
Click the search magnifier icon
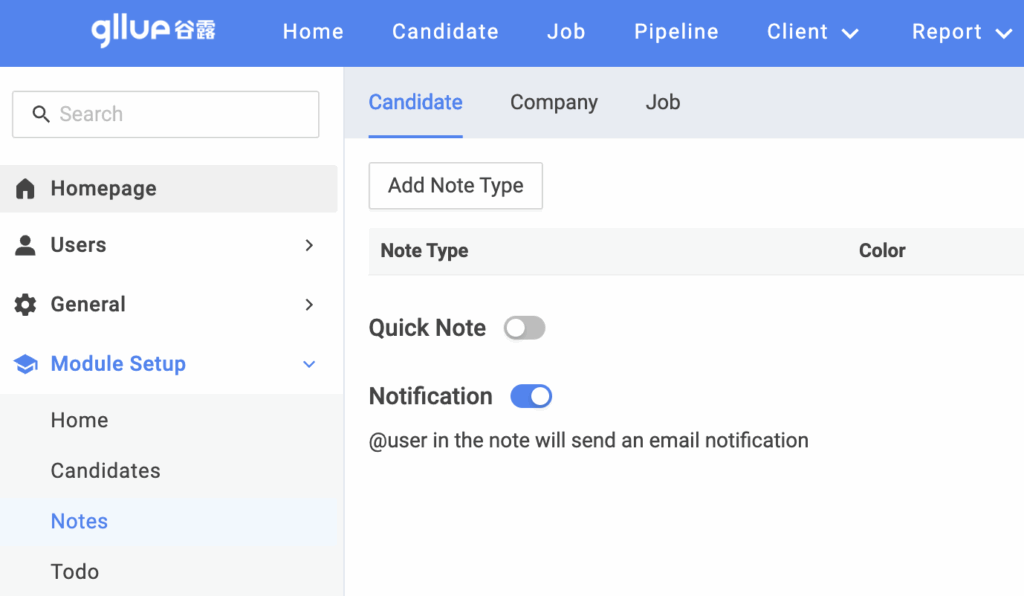coord(41,114)
